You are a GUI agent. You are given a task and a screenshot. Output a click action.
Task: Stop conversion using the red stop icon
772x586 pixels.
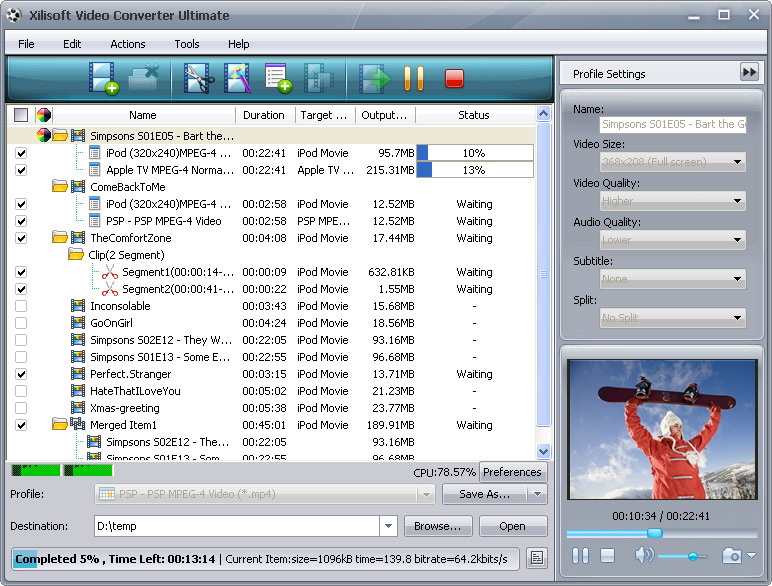pos(454,78)
